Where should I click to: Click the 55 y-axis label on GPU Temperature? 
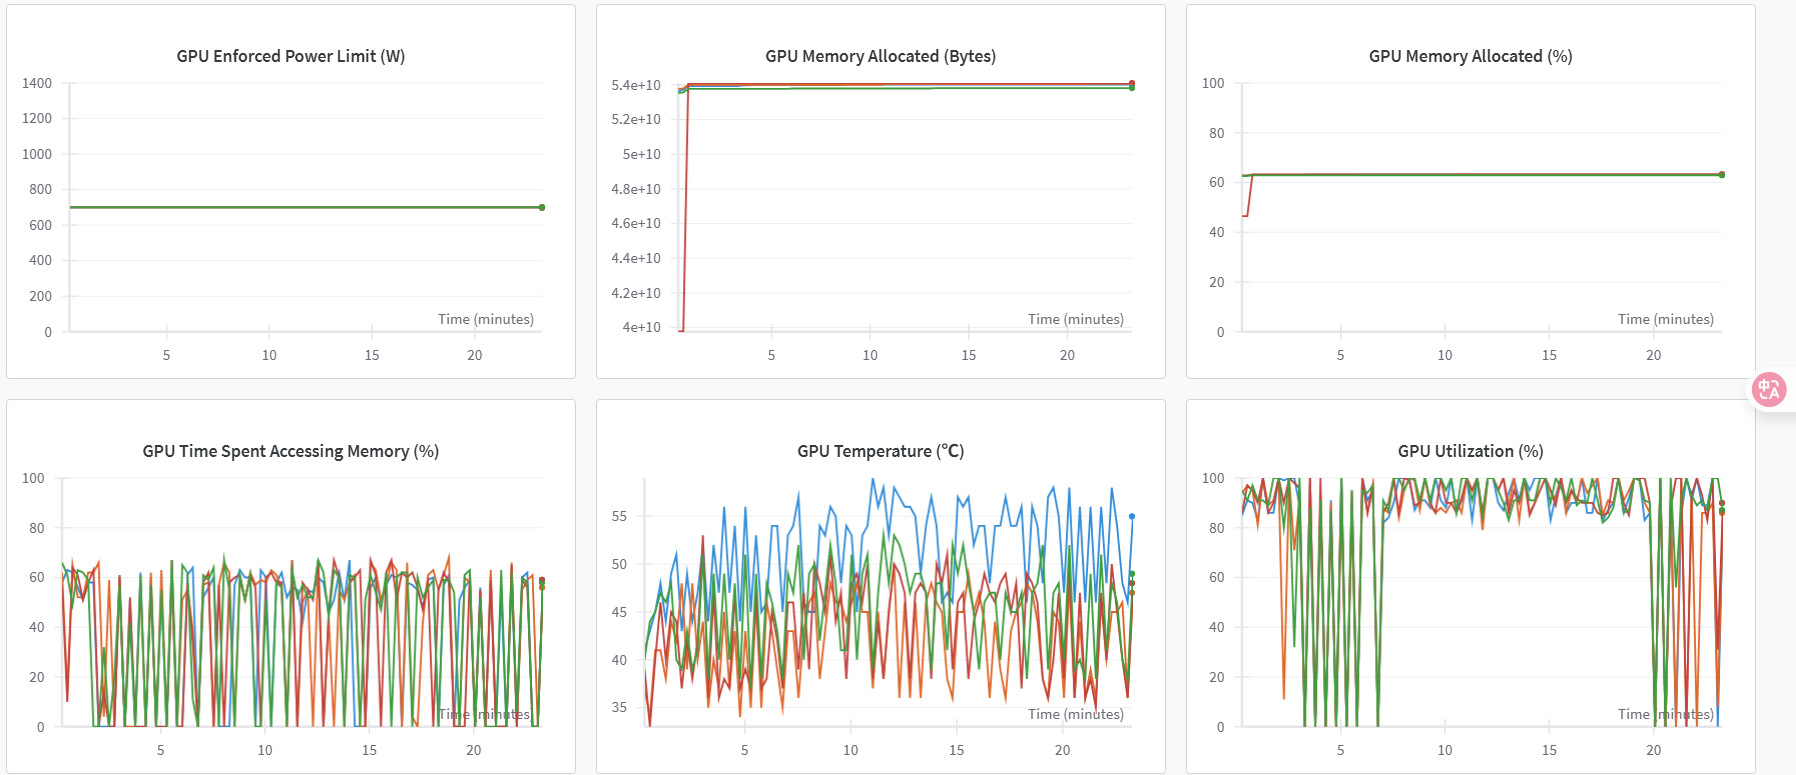coord(619,516)
